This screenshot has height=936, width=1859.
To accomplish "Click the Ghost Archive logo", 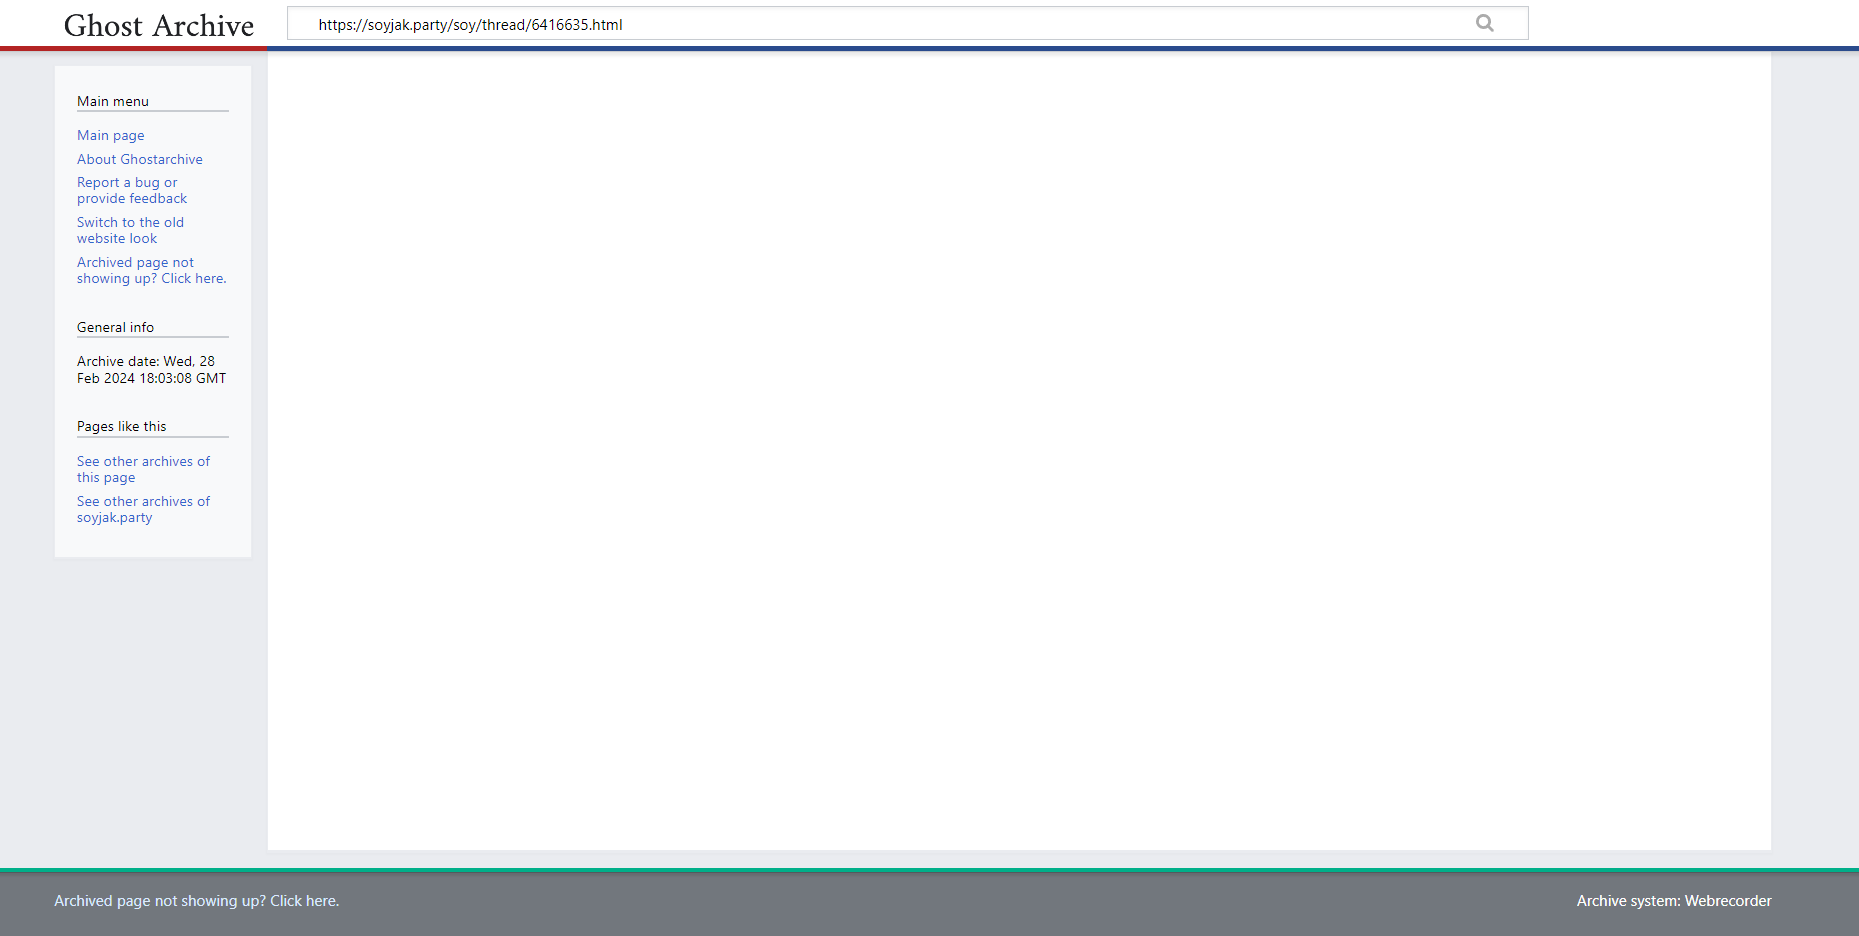I will click(x=159, y=25).
